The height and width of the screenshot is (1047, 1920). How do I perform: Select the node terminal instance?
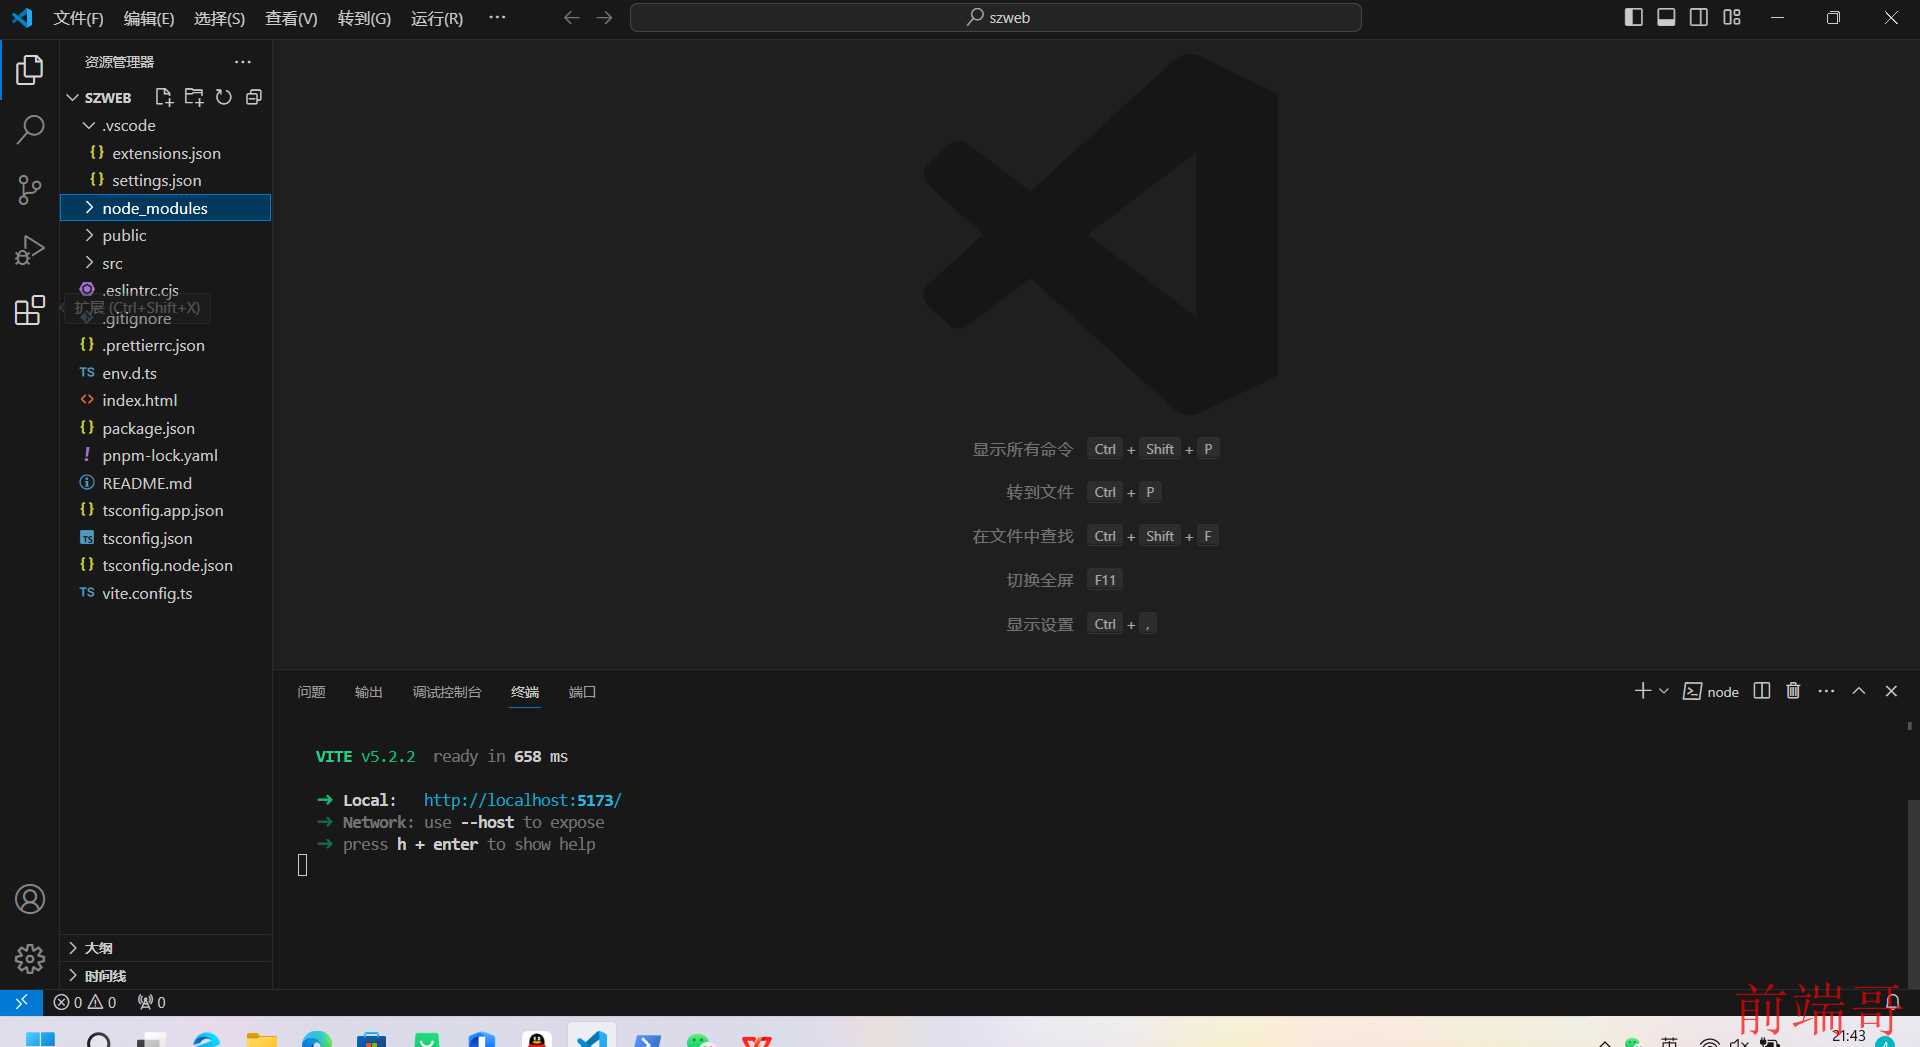click(1711, 691)
